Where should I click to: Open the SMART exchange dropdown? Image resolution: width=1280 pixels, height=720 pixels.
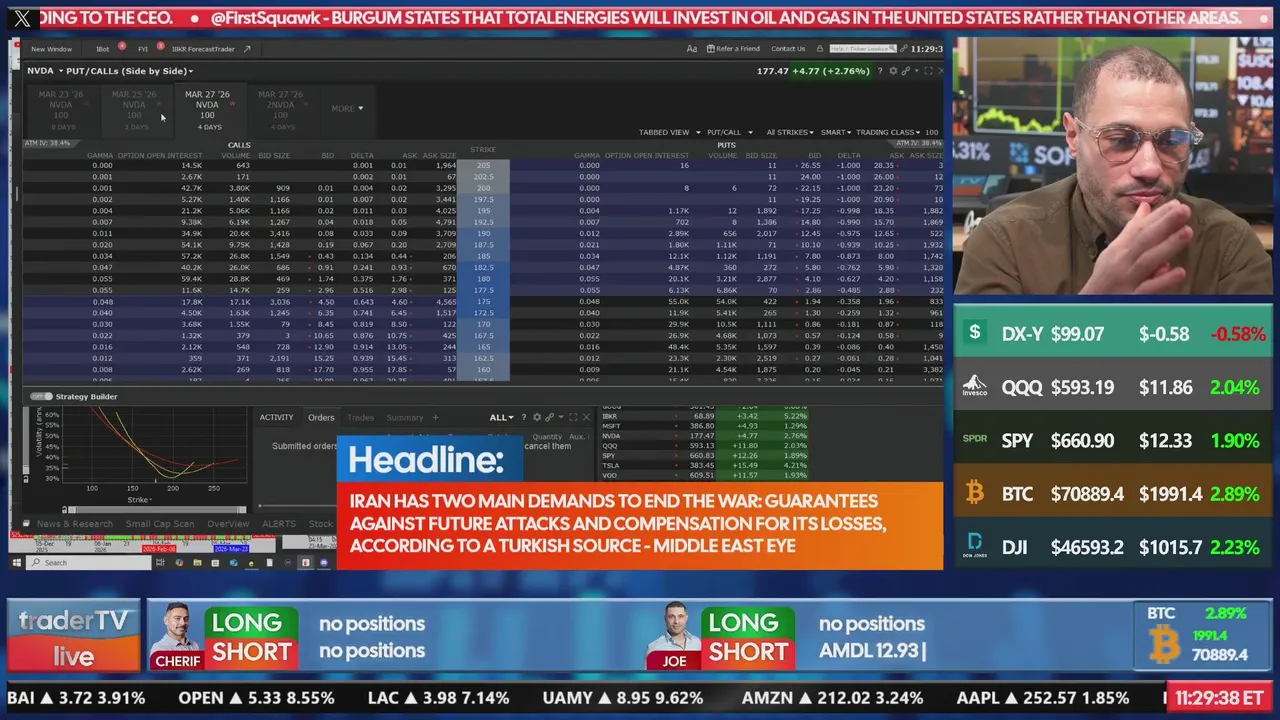click(x=836, y=132)
